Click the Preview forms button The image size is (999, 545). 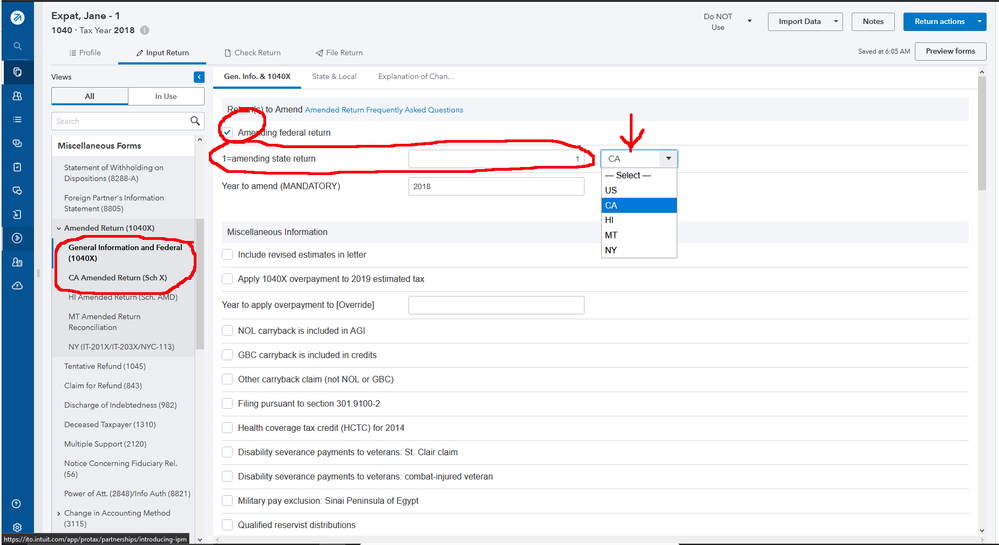click(x=950, y=51)
